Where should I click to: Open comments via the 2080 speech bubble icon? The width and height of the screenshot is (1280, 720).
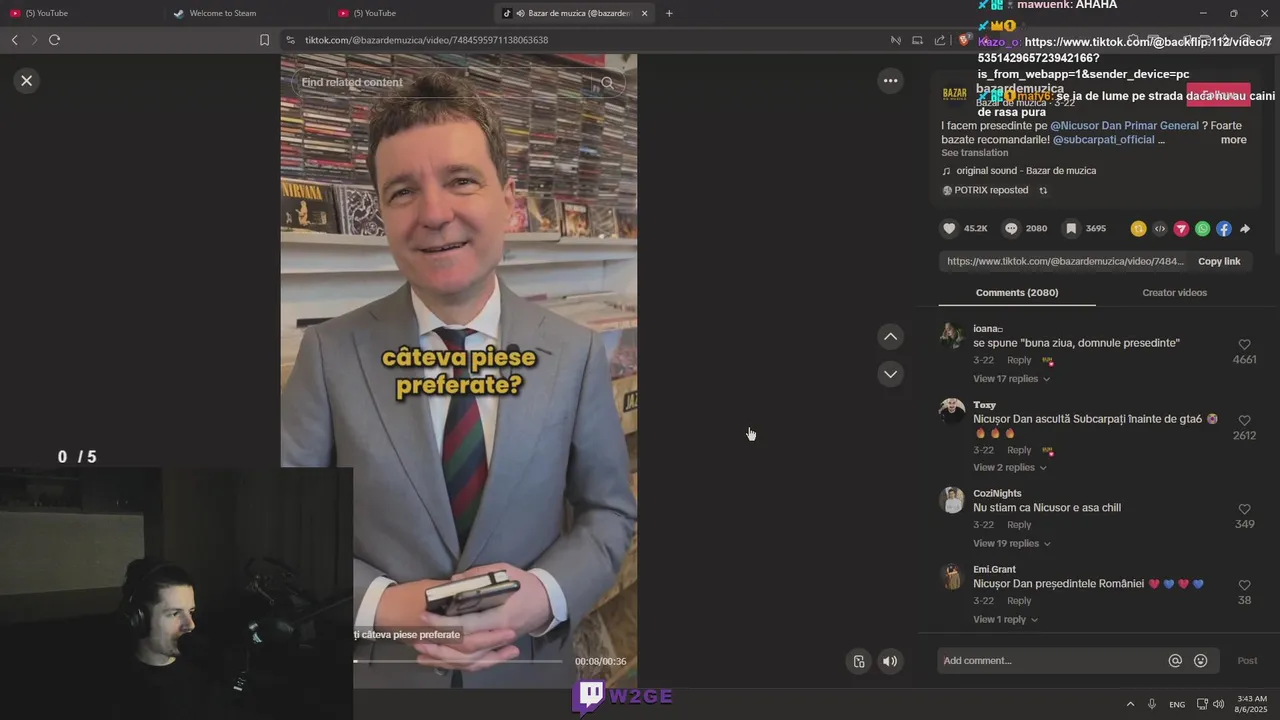point(1011,229)
